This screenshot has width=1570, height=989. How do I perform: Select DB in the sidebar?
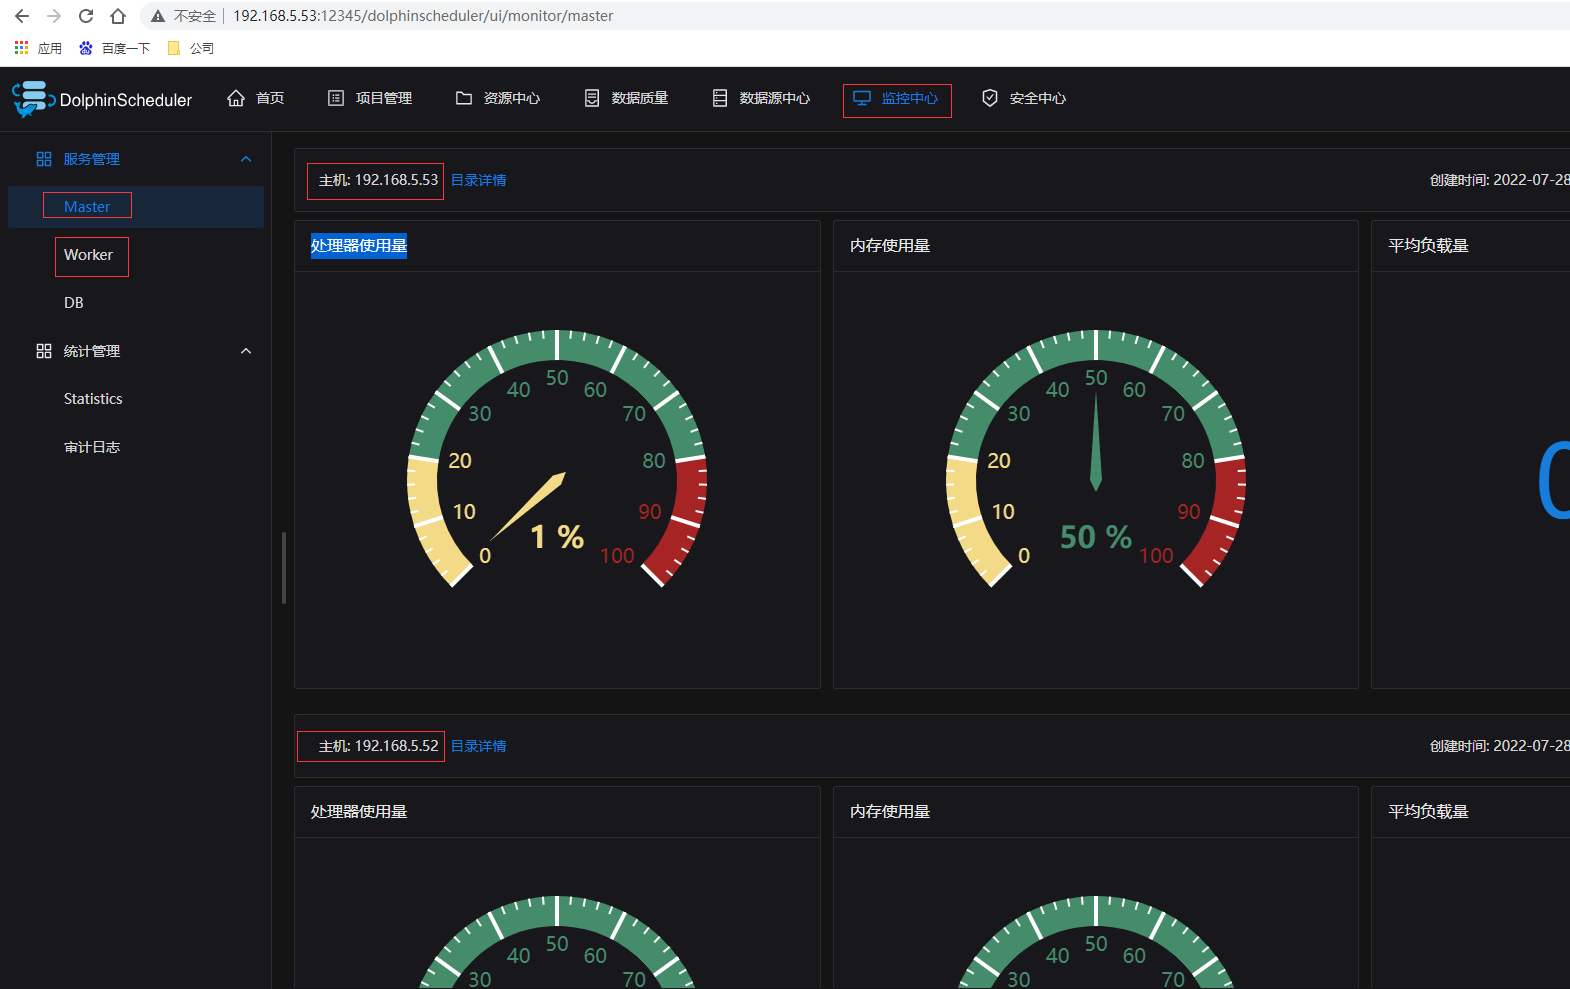(74, 303)
